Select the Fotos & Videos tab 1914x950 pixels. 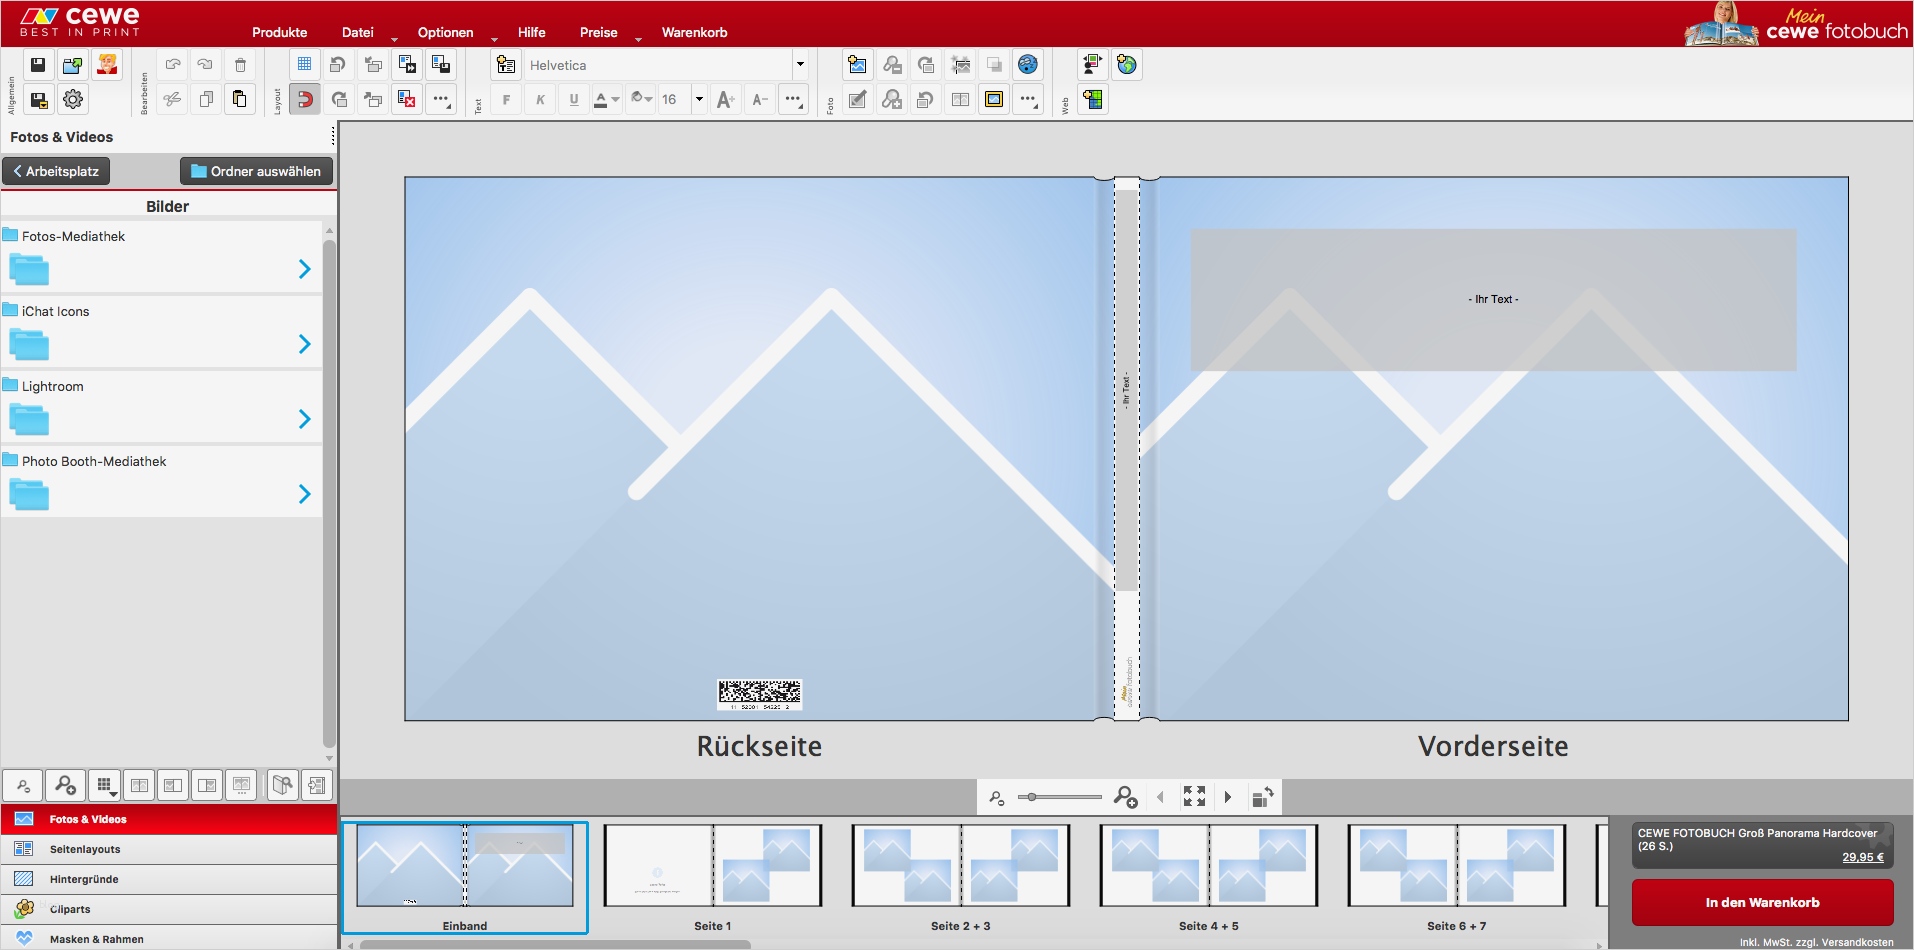point(169,819)
